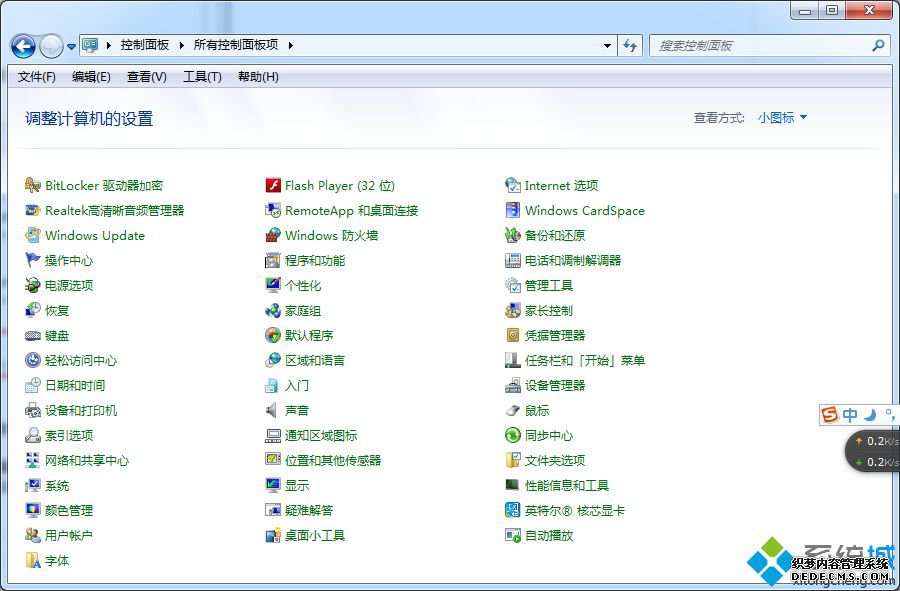Open 电话和调制解调器 link

tap(573, 260)
